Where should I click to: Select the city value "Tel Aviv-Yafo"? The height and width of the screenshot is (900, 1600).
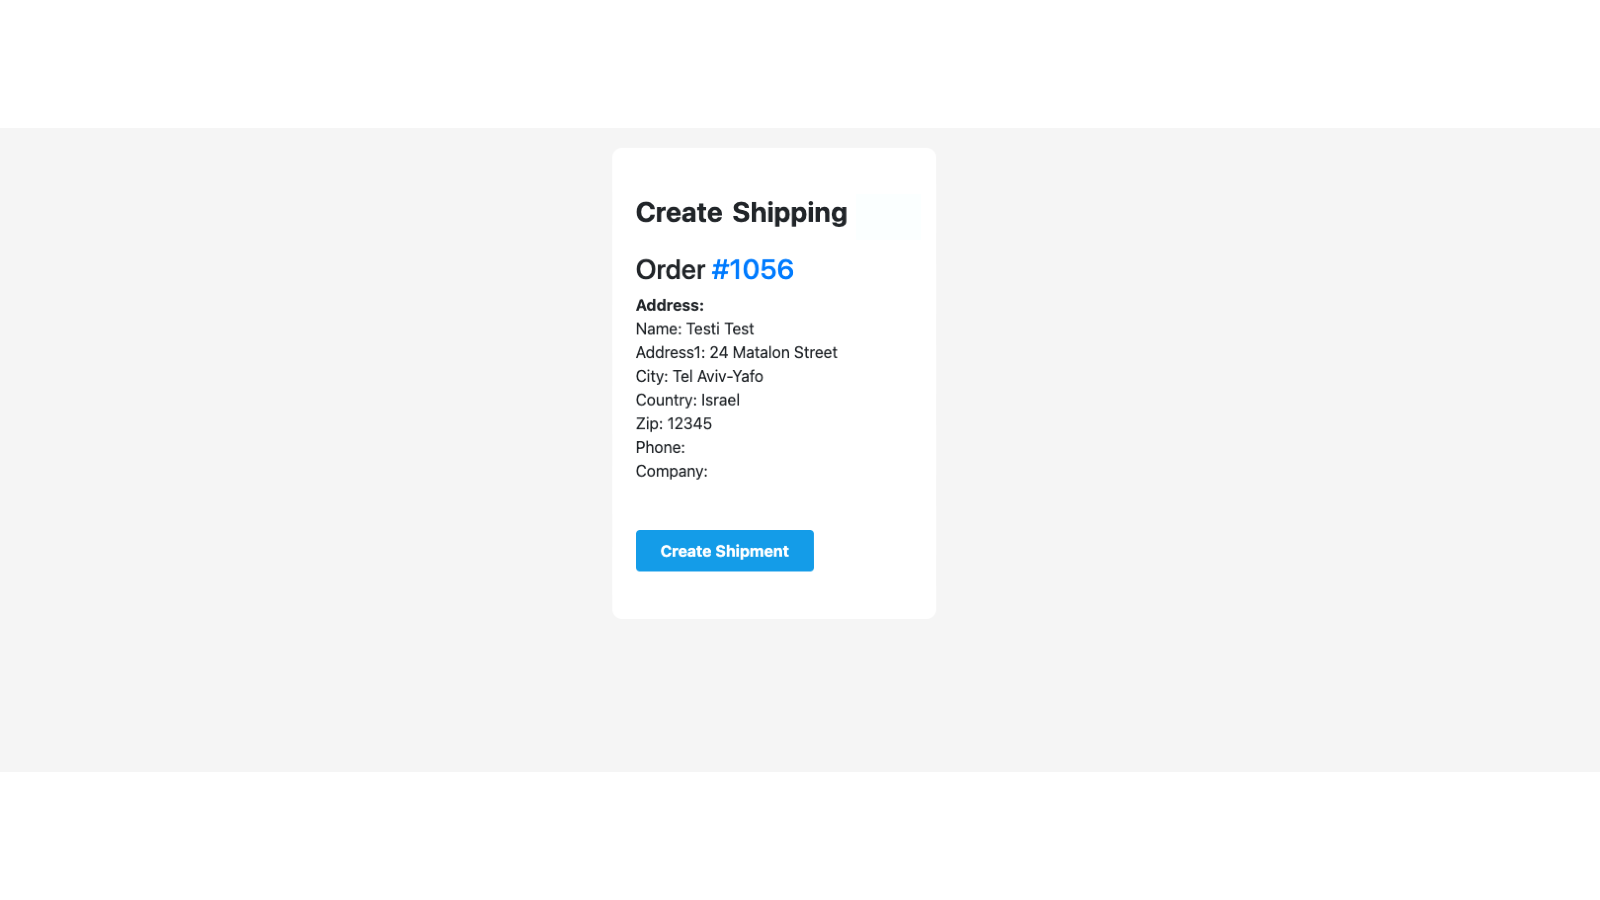(717, 376)
